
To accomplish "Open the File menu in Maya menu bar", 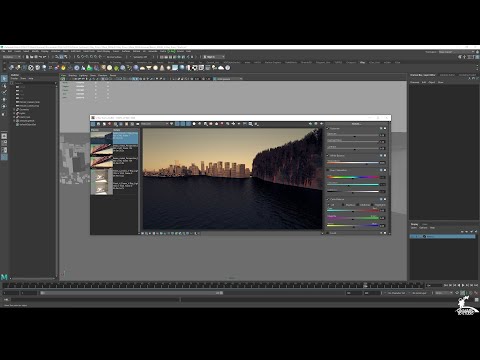I will click(3, 51).
